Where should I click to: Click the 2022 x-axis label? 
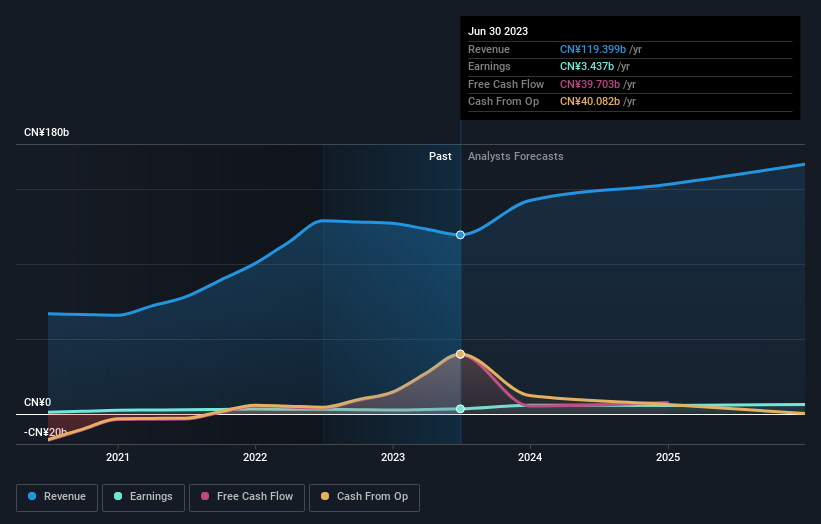click(x=255, y=457)
